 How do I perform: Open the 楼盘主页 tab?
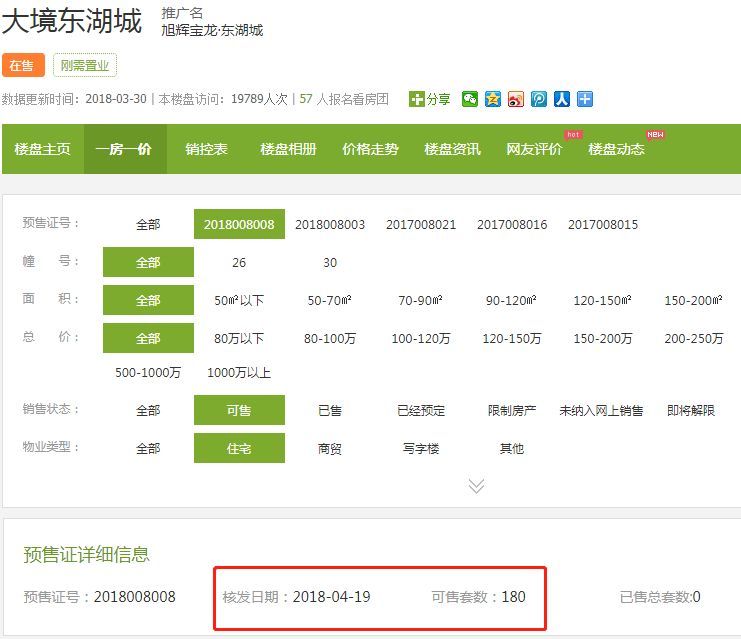tap(43, 149)
